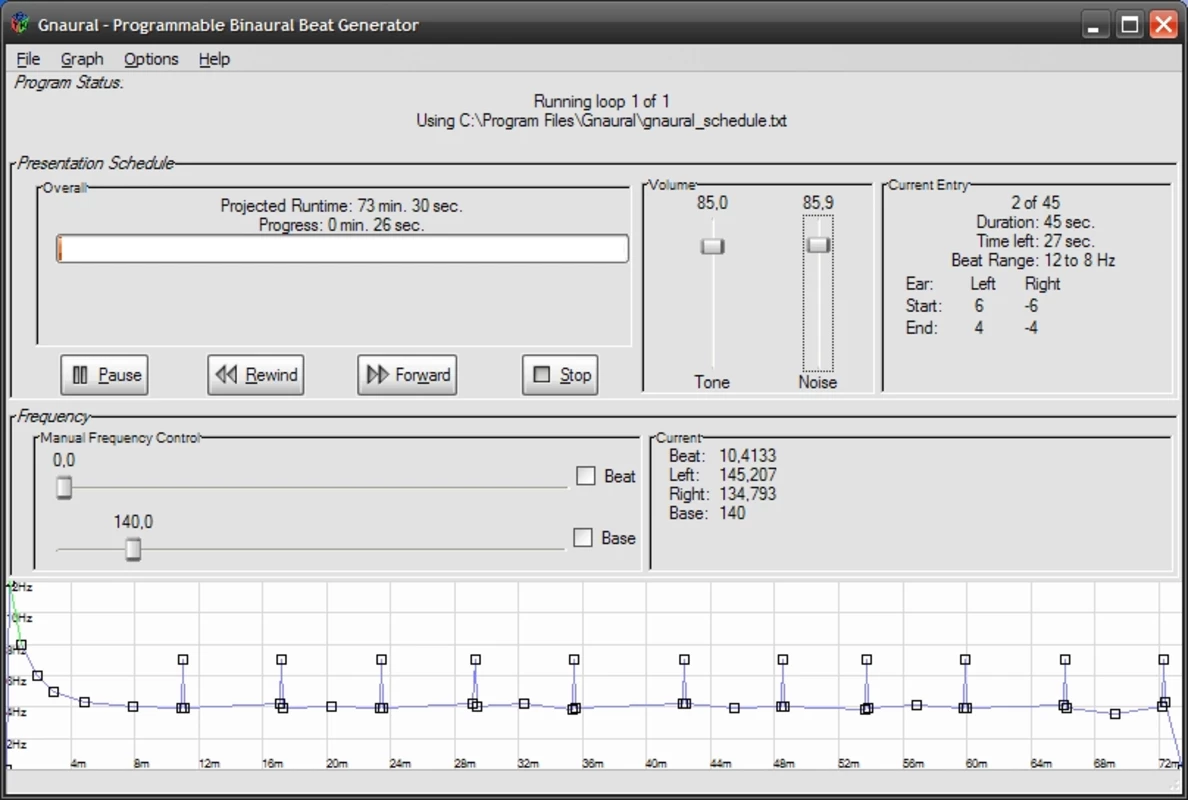Select the upper graph node near 66m
This screenshot has height=800, width=1188.
(x=1065, y=660)
